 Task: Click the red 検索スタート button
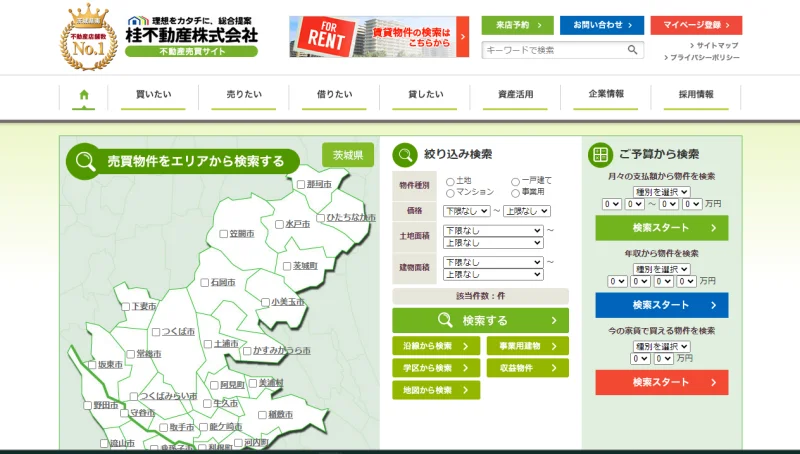point(662,383)
